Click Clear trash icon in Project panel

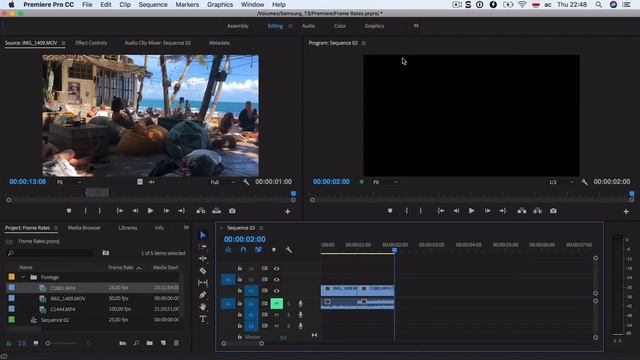point(176,343)
